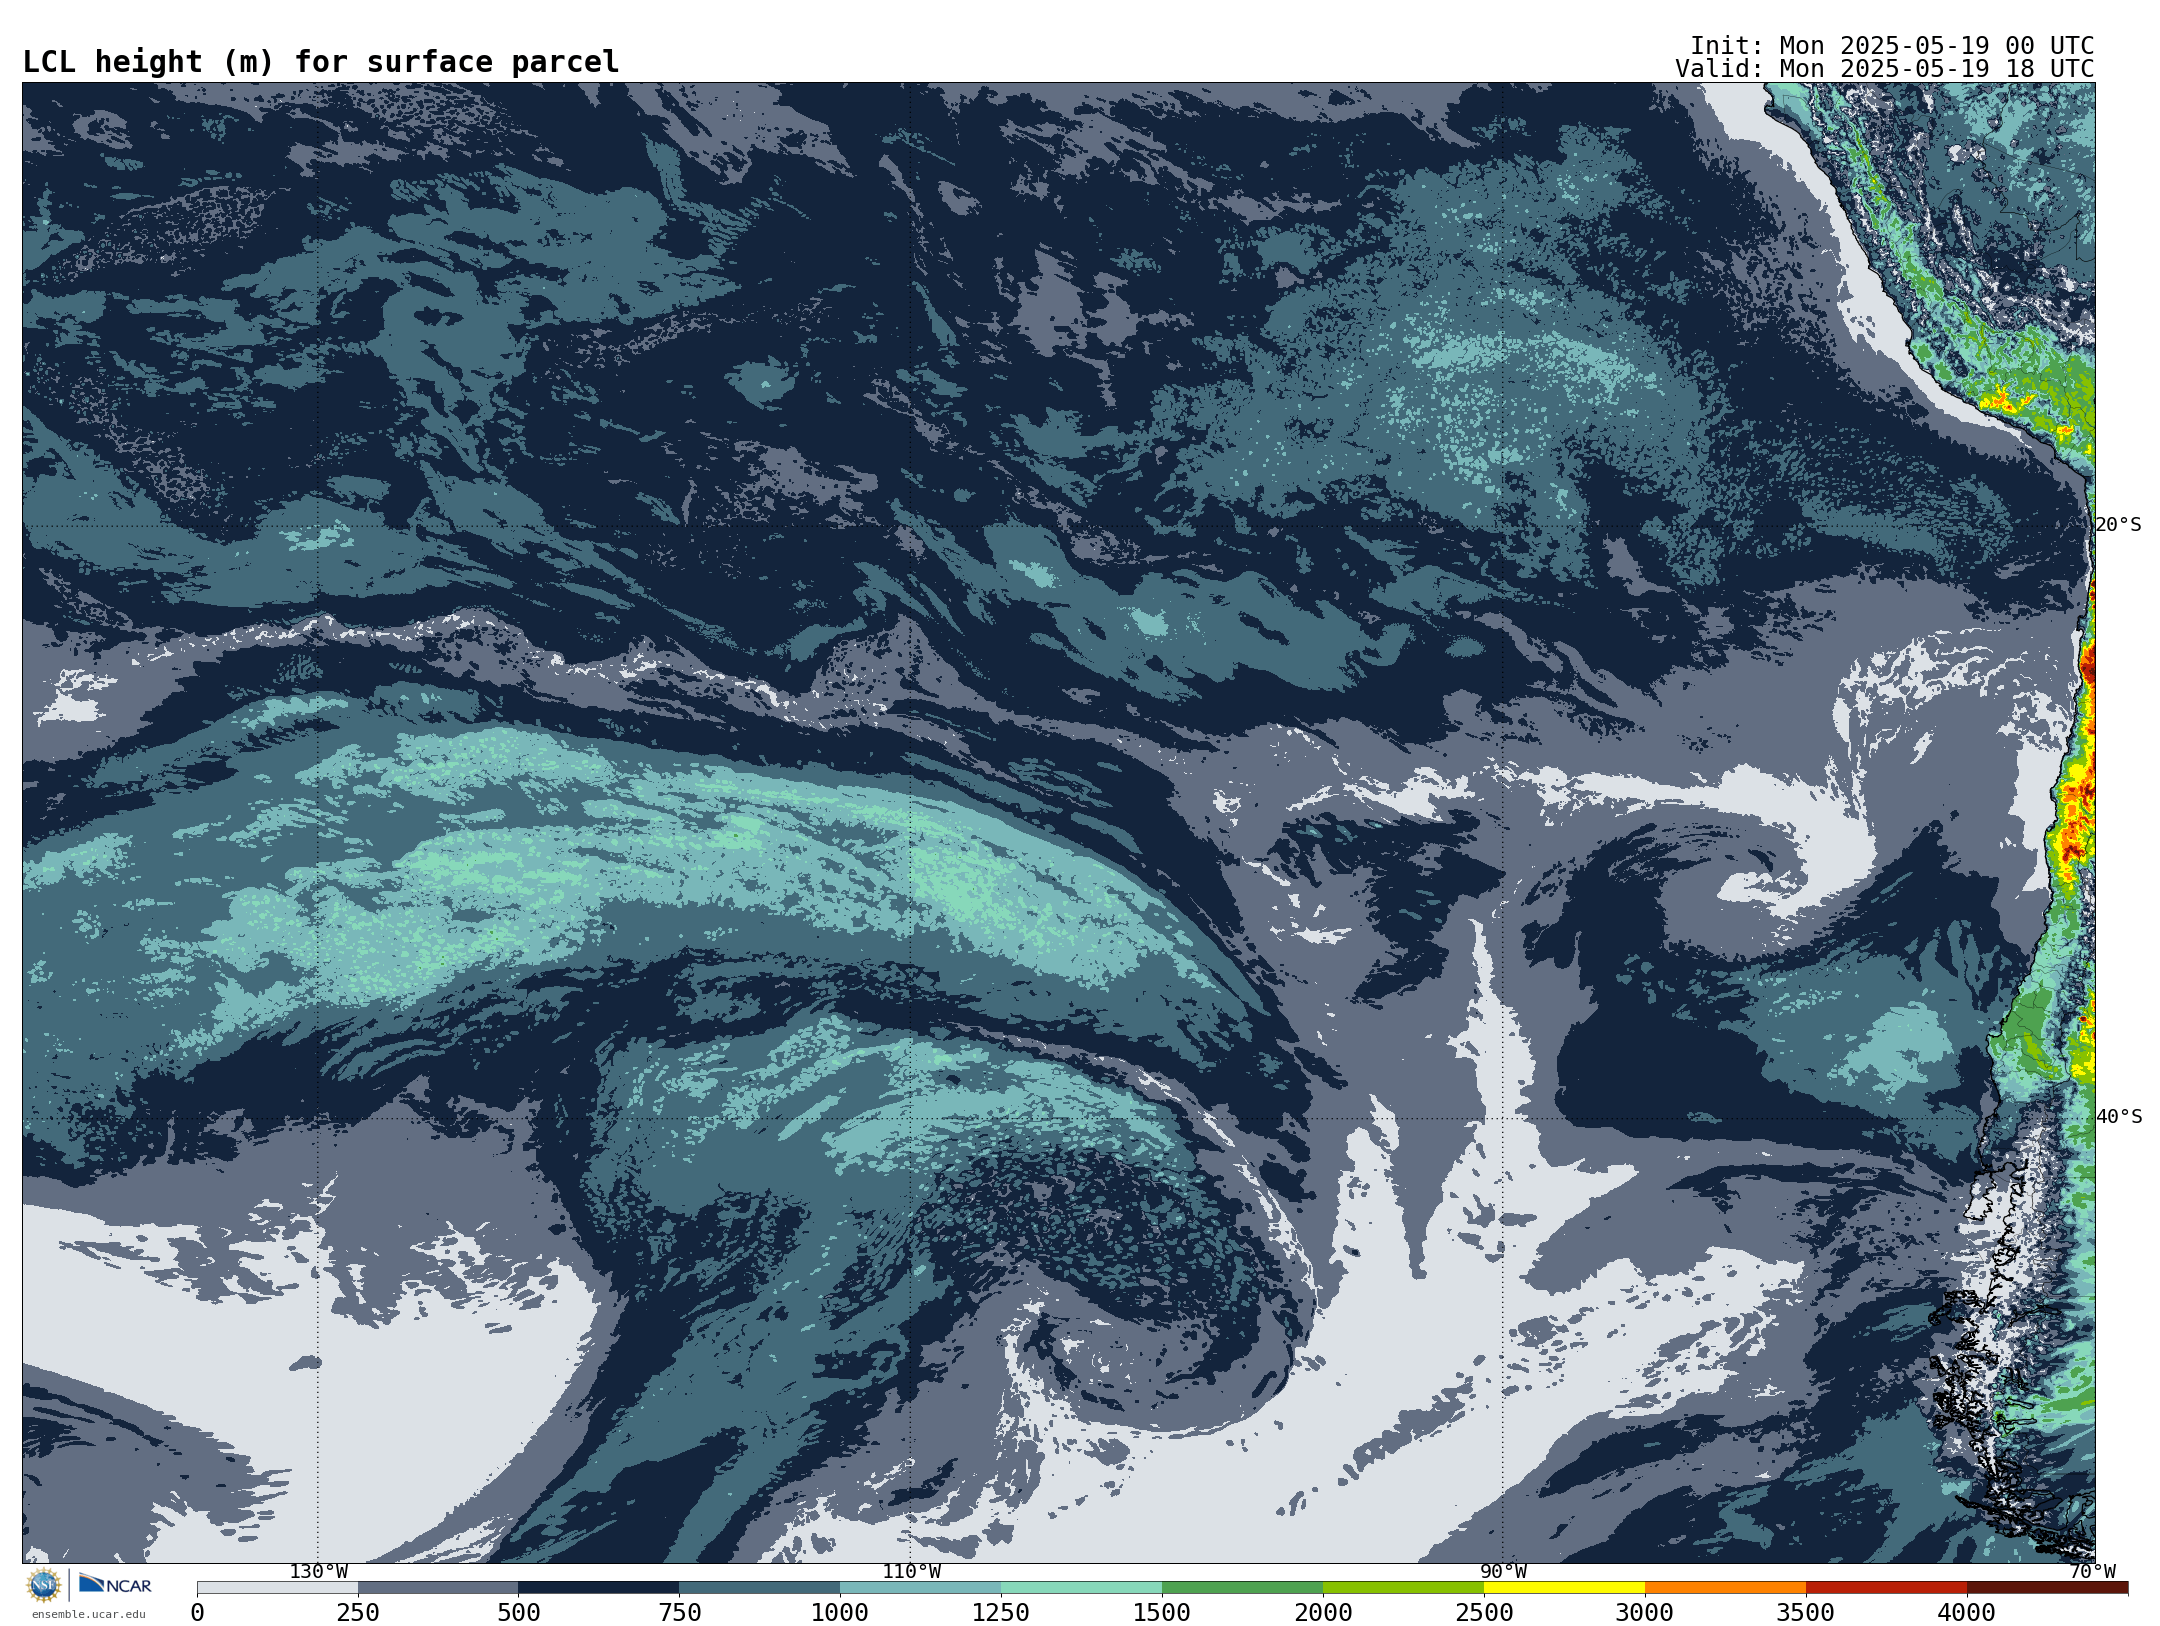The width and height of the screenshot is (2160, 1626).
Task: Pick the yellow 2500–3000 colorbar segment
Action: click(x=1565, y=1588)
